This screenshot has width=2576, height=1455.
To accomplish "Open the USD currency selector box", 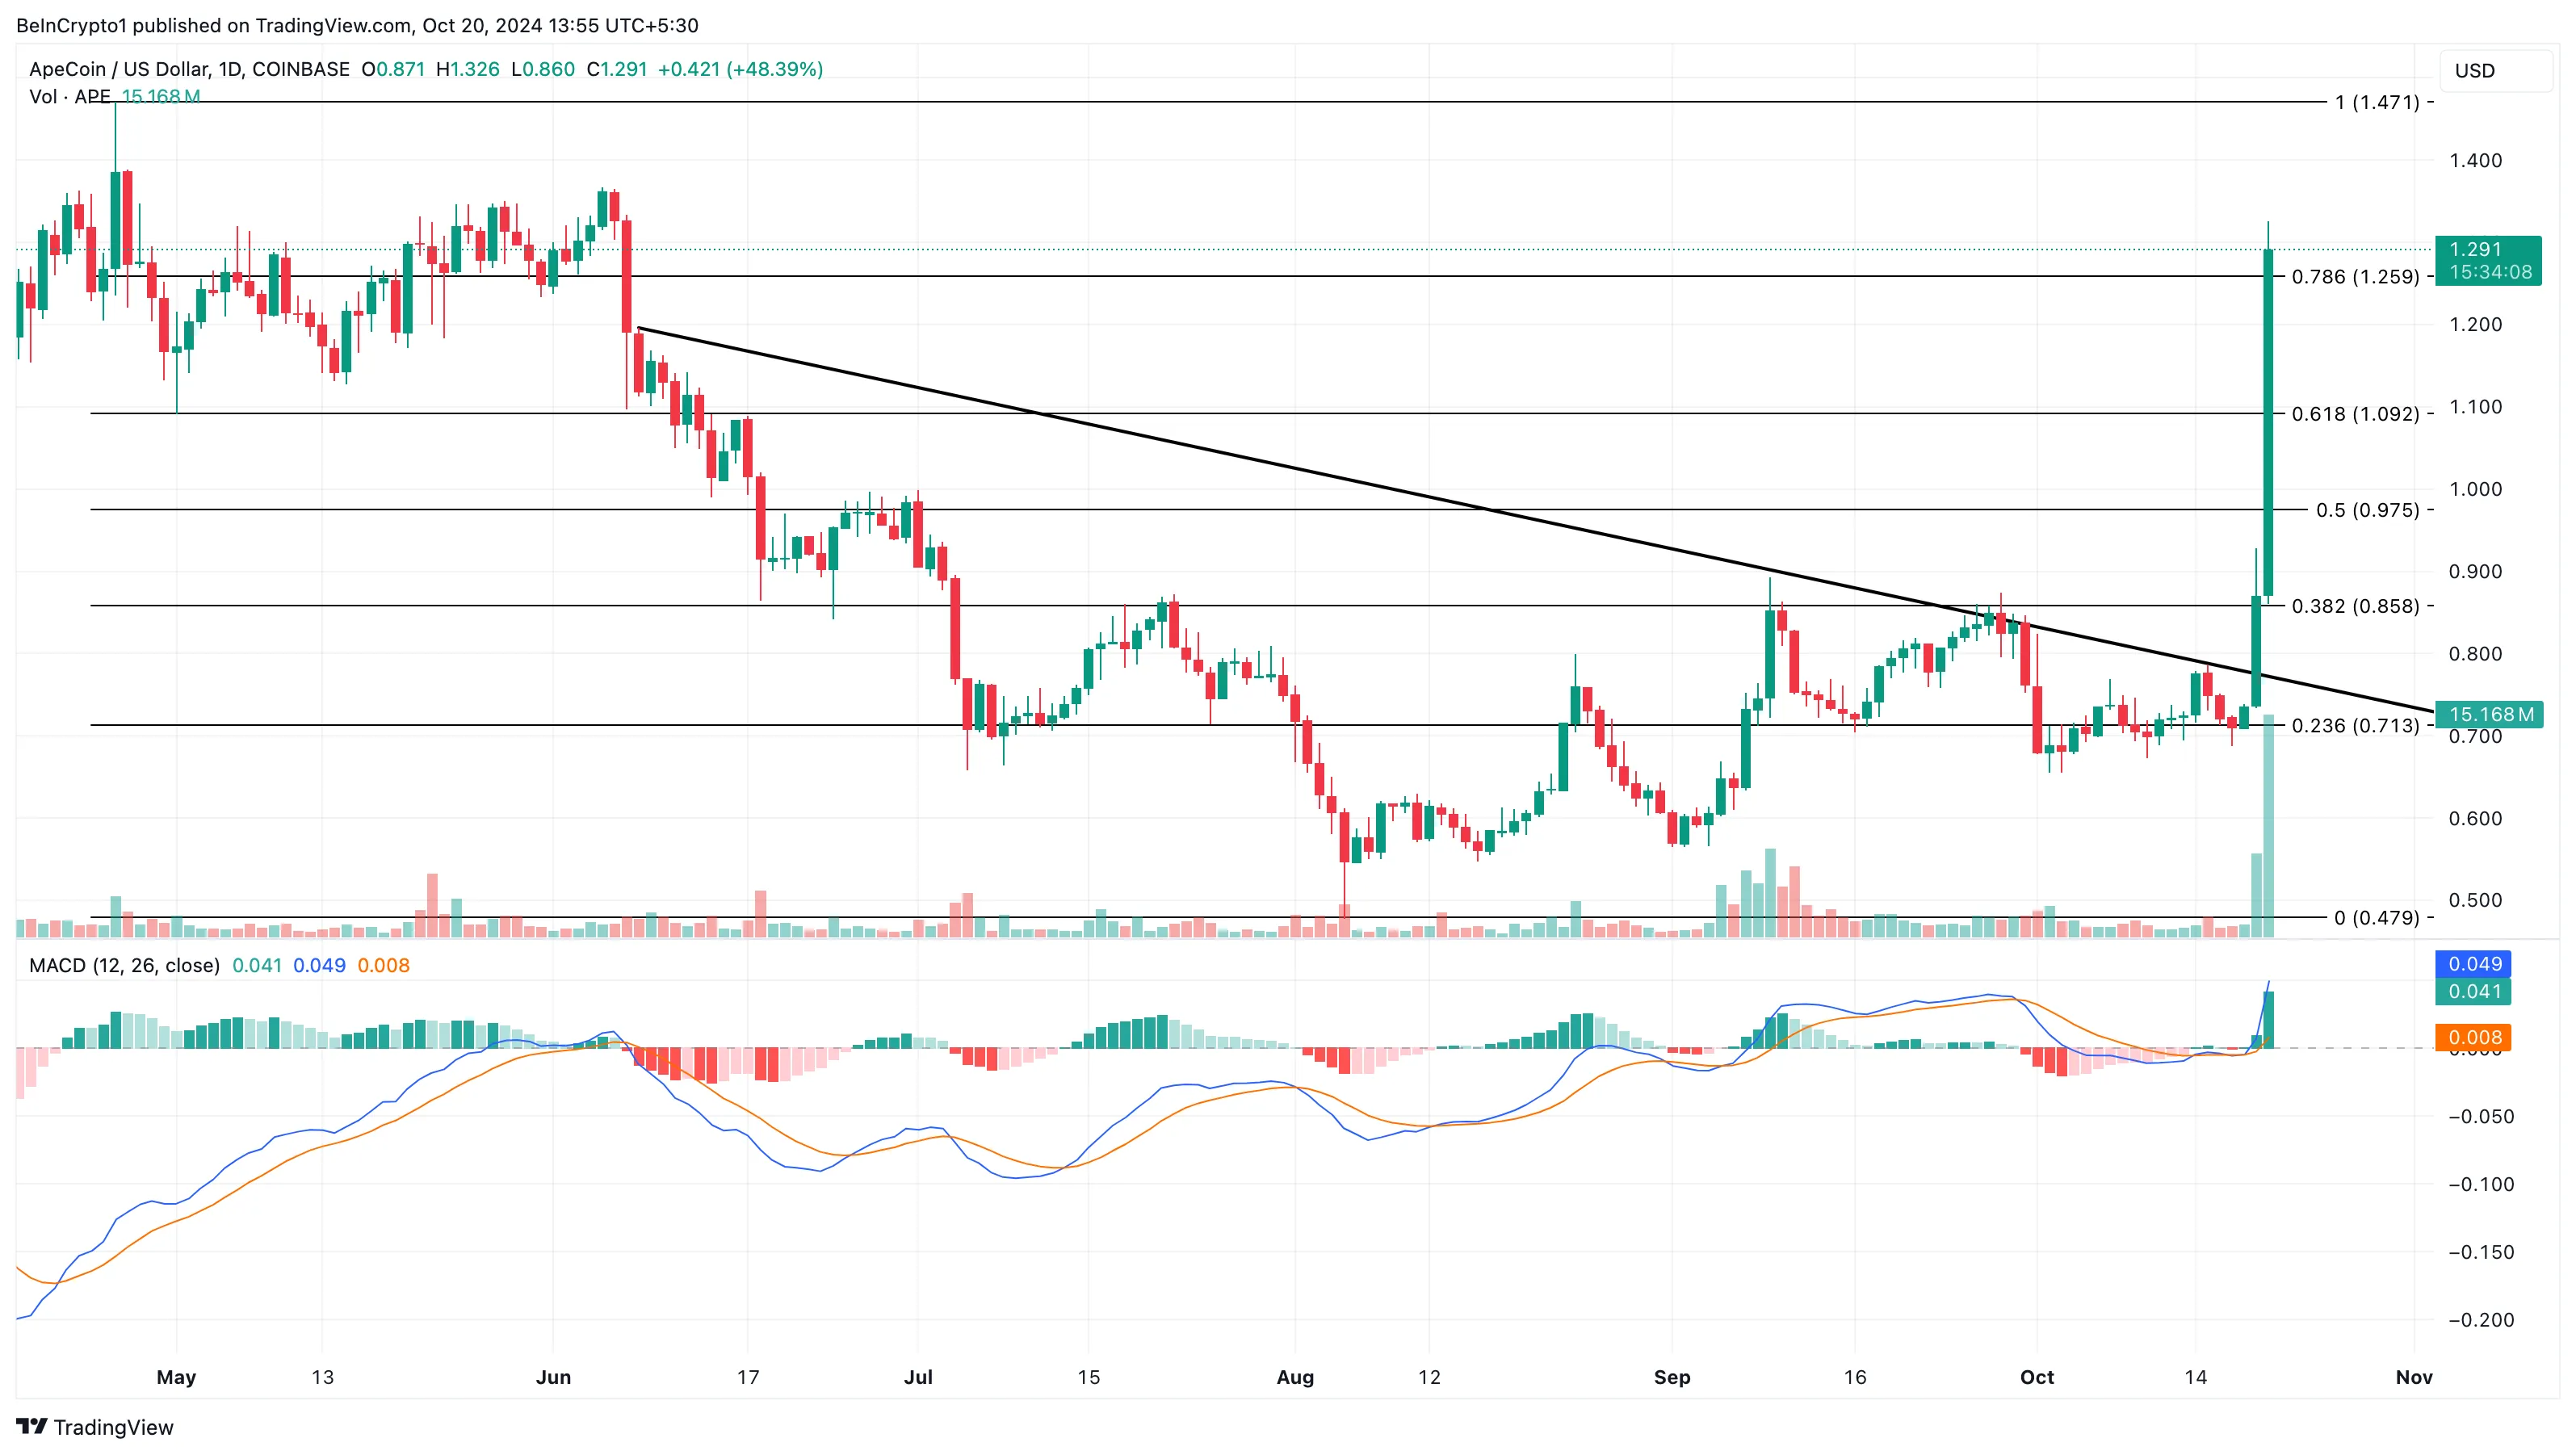I will pyautogui.click(x=2495, y=70).
